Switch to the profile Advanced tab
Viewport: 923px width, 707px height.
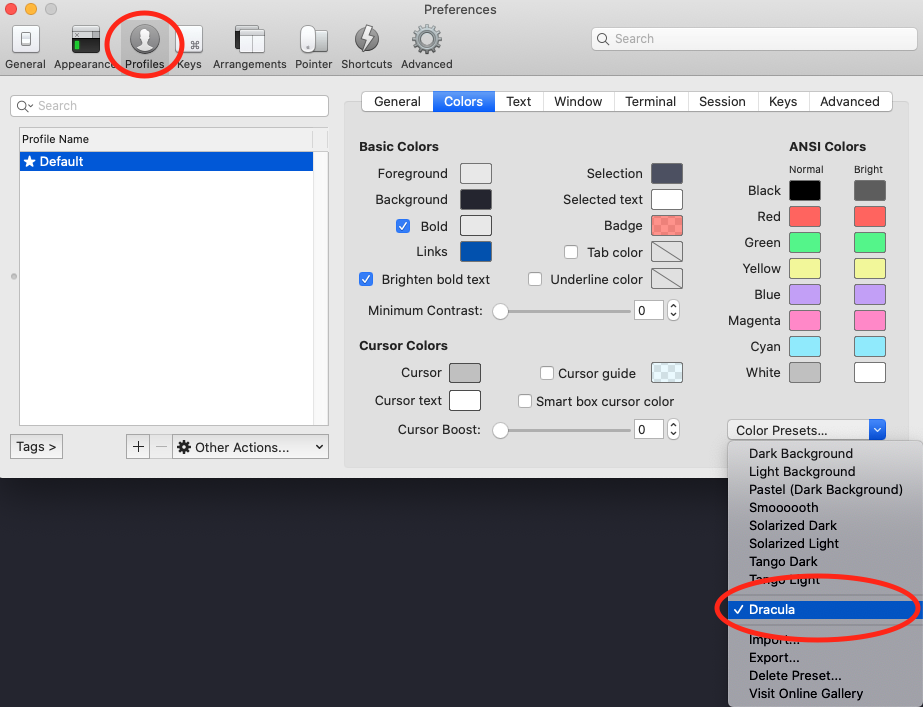click(x=850, y=101)
